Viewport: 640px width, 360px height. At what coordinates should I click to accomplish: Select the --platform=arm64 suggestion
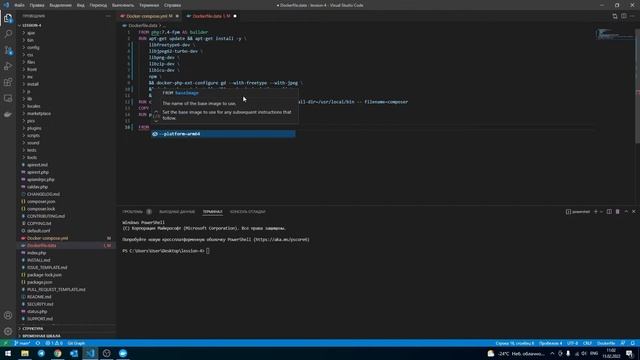pyautogui.click(x=223, y=134)
